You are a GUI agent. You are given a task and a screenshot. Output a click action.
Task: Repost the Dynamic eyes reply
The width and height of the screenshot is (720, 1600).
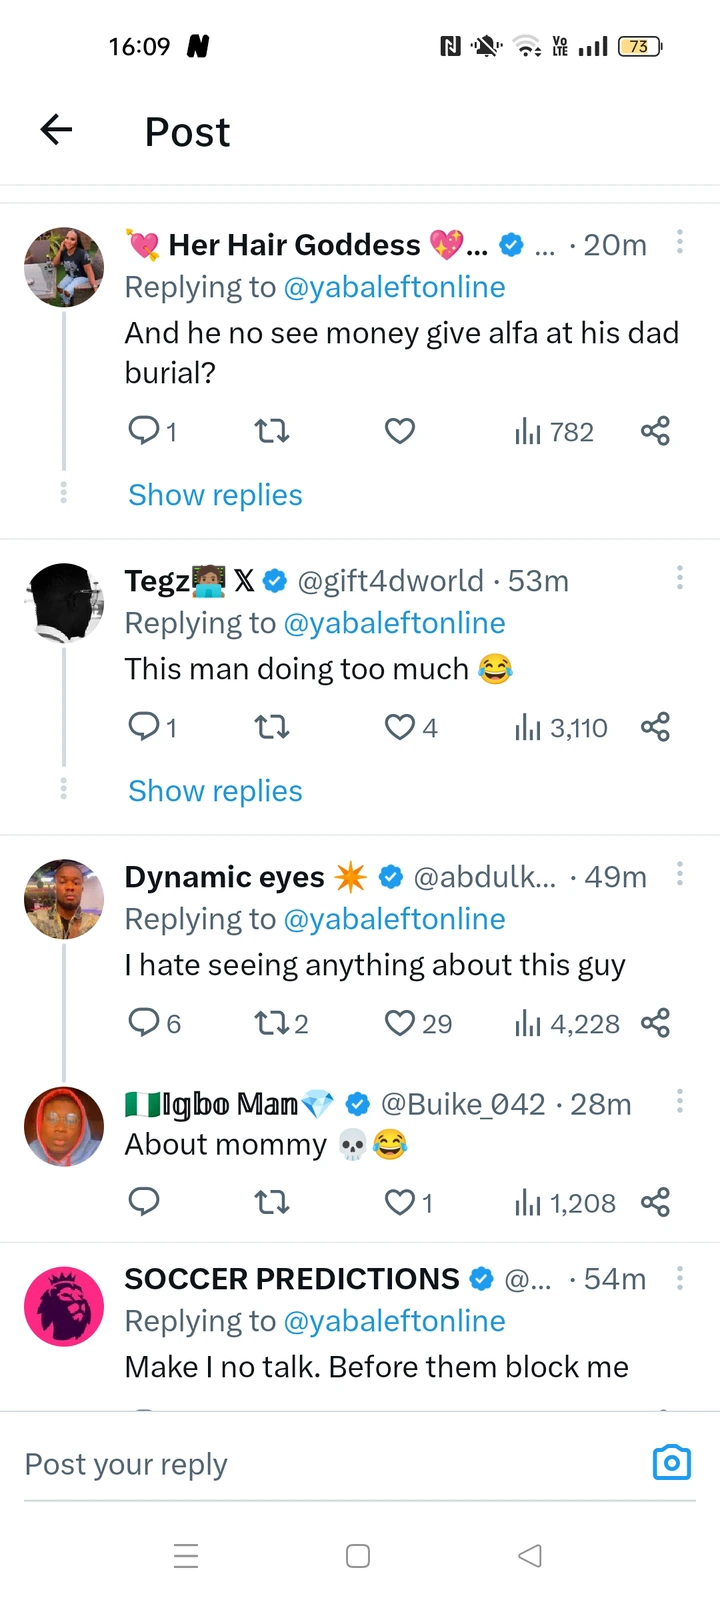coord(271,1023)
